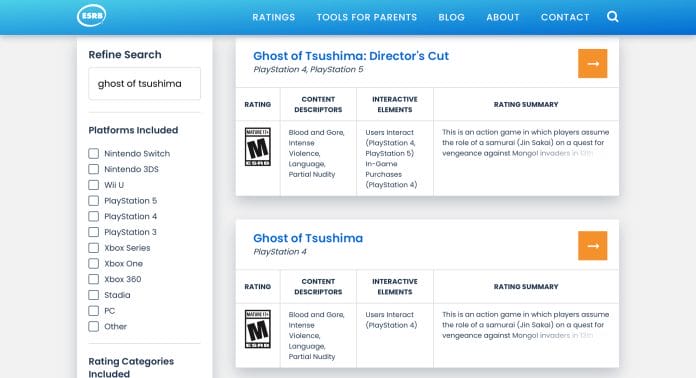
Task: Click the Rating Categories Included heading
Action: click(131, 367)
